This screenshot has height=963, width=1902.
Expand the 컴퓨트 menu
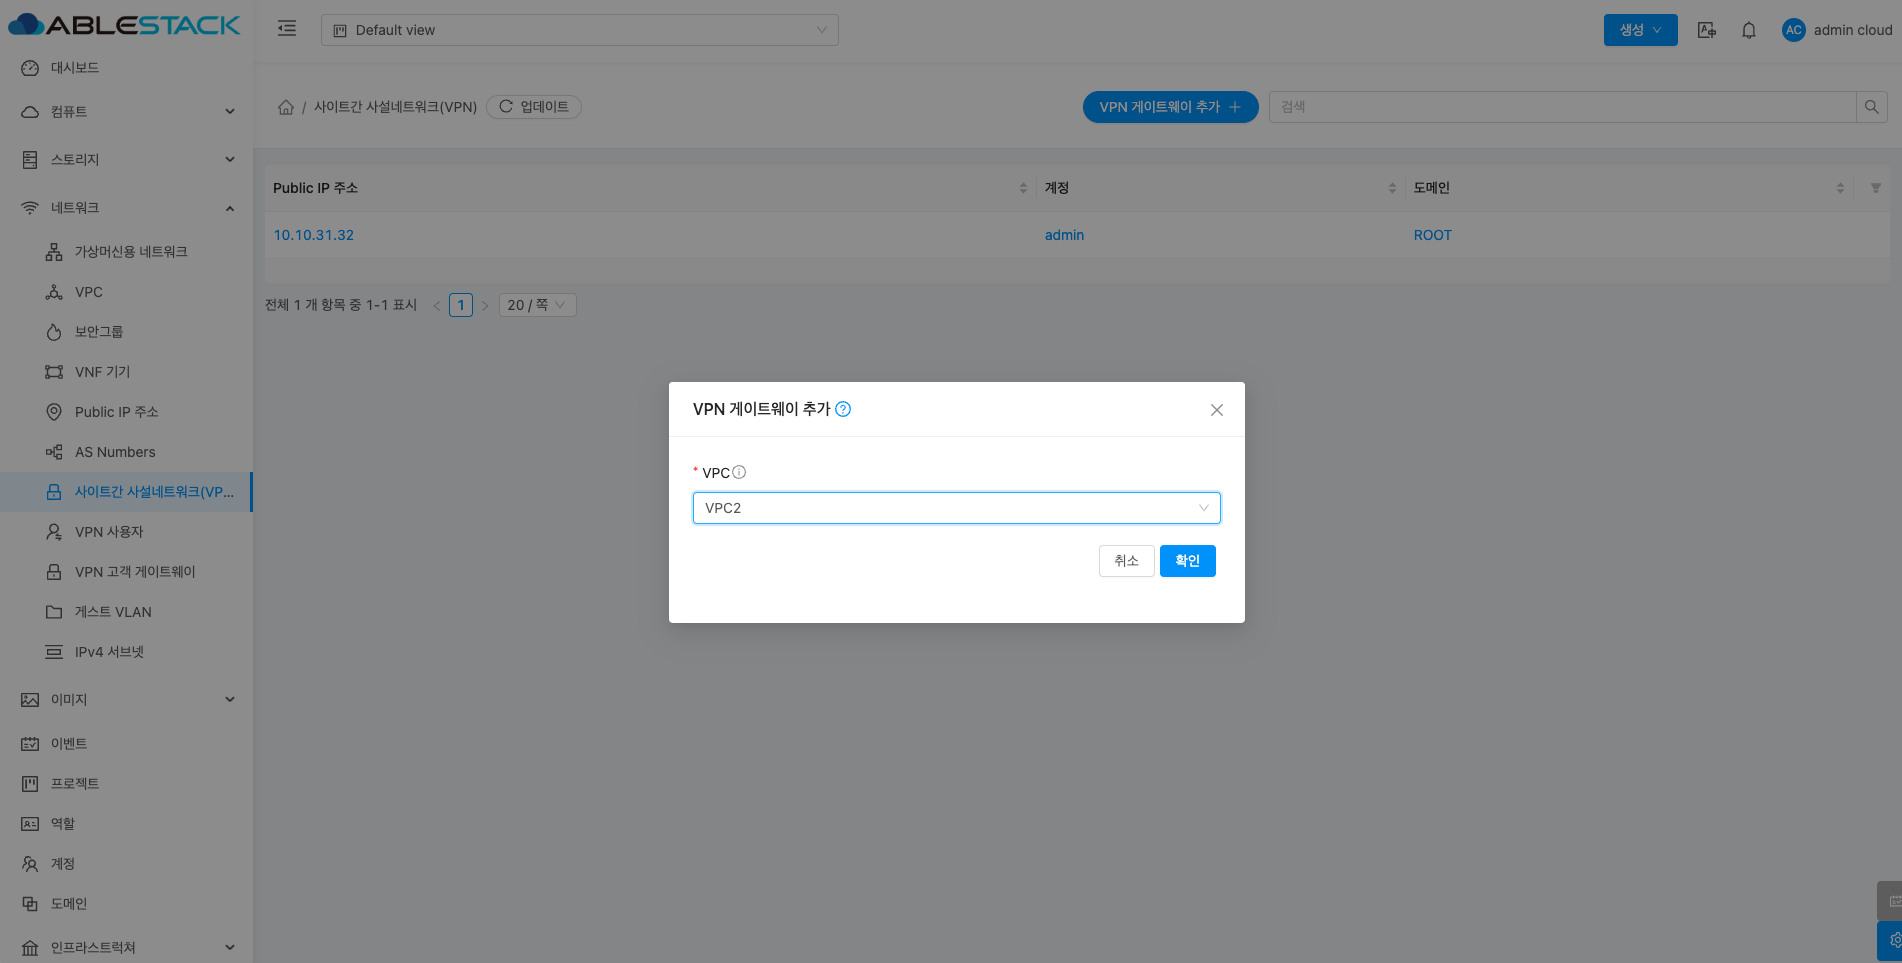coord(126,112)
